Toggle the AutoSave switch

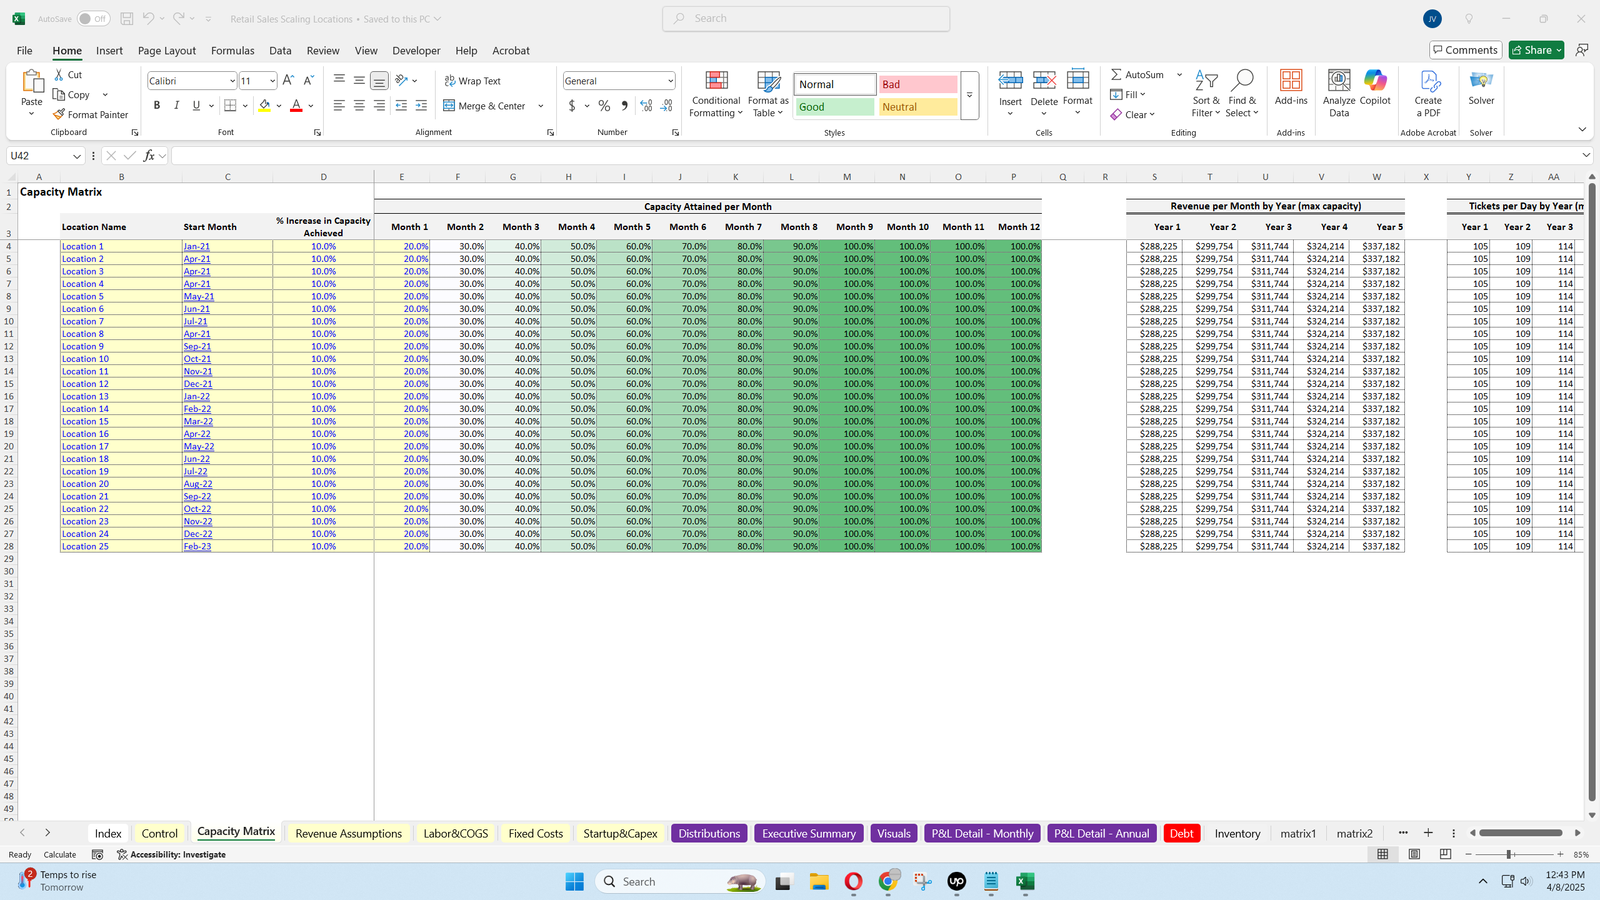point(93,19)
